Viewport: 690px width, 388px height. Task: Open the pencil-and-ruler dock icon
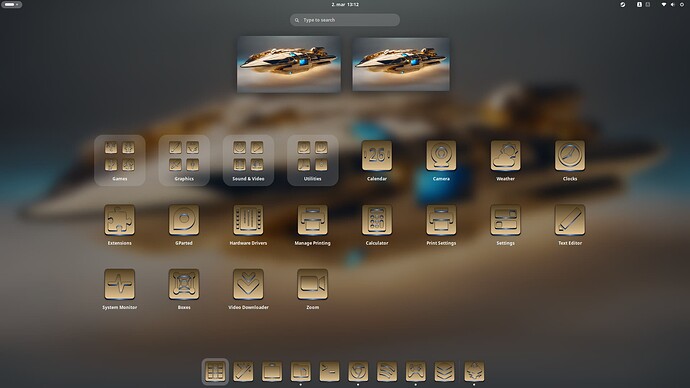(243, 372)
